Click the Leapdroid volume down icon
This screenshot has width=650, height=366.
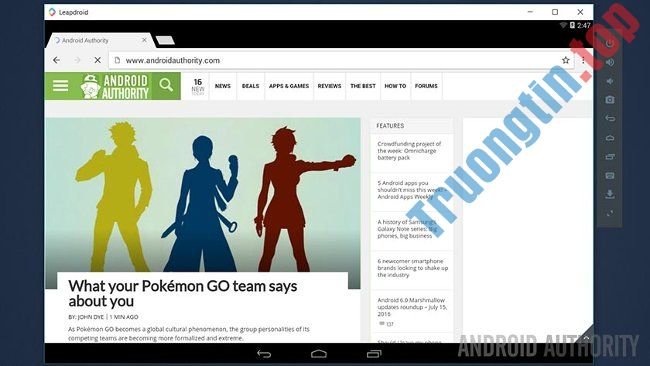[x=610, y=81]
